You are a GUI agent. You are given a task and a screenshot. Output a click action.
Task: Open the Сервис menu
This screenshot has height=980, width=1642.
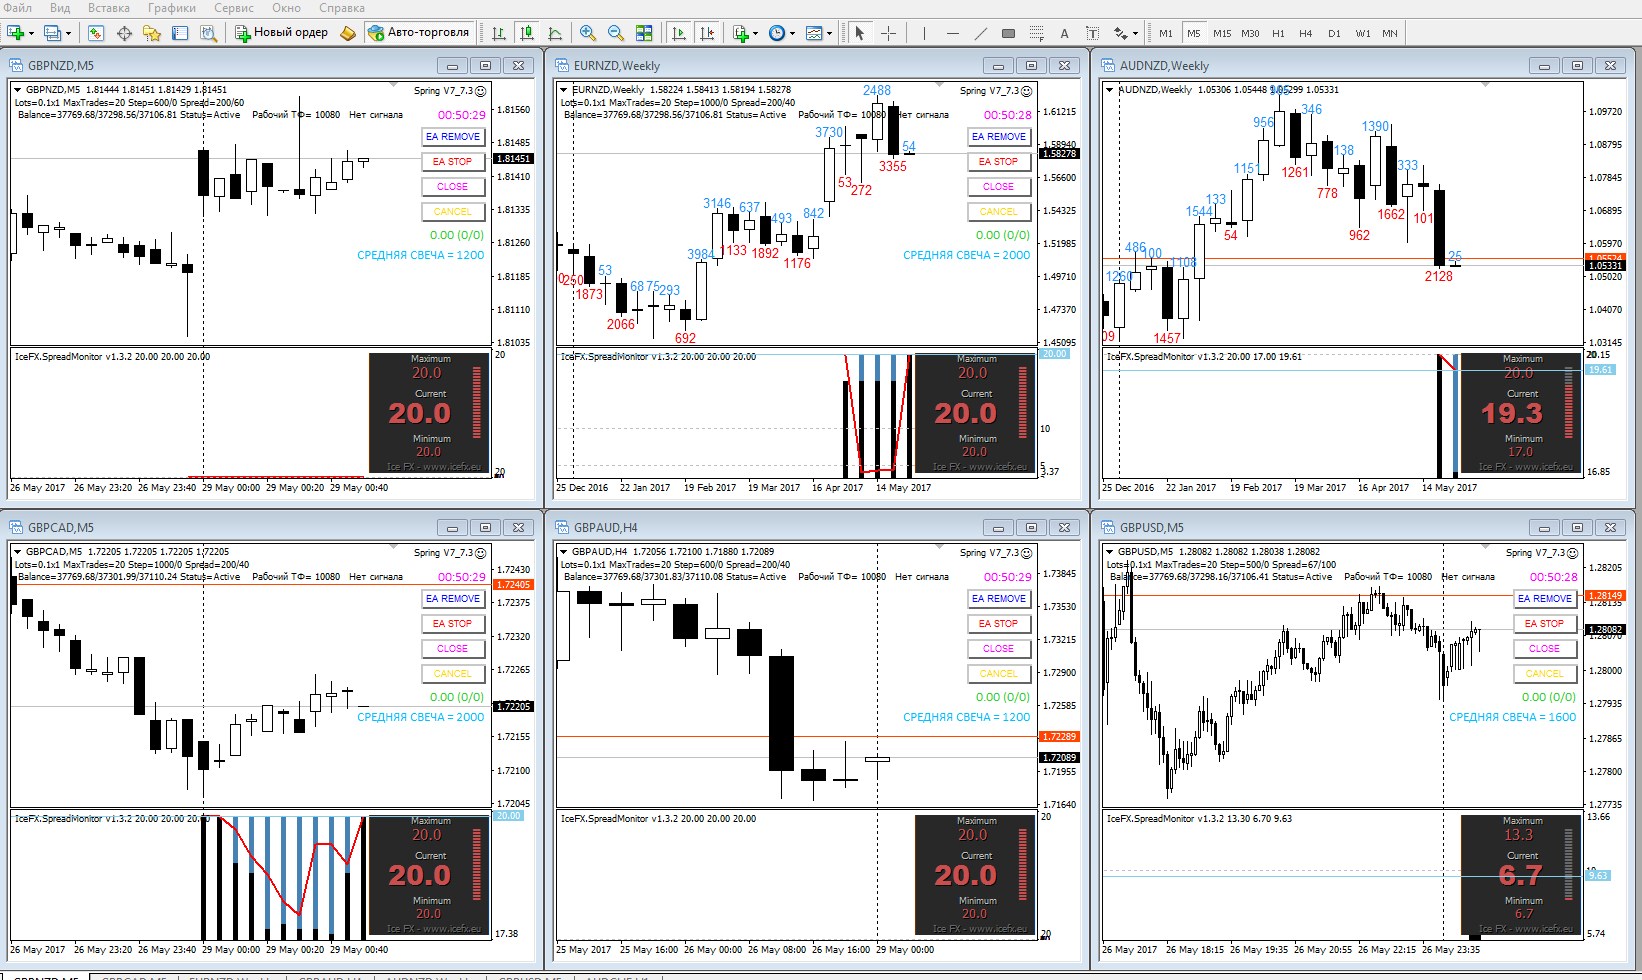click(234, 8)
